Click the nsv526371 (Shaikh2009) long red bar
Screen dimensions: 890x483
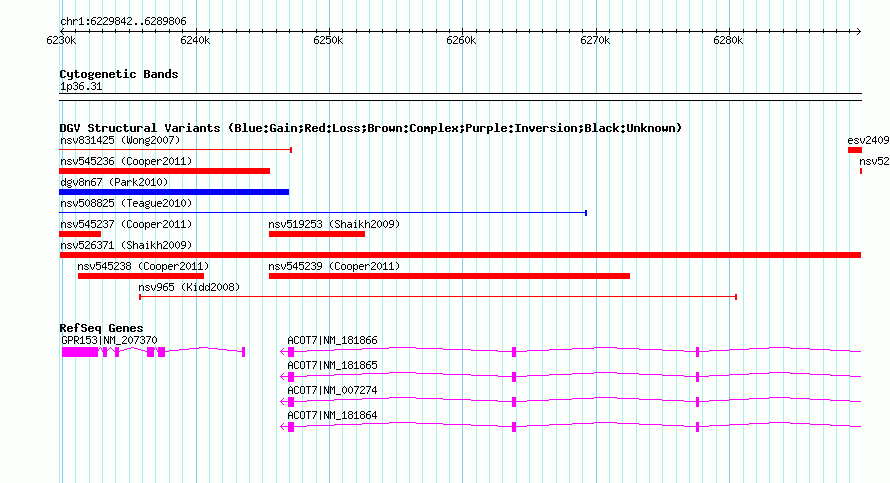click(x=460, y=255)
